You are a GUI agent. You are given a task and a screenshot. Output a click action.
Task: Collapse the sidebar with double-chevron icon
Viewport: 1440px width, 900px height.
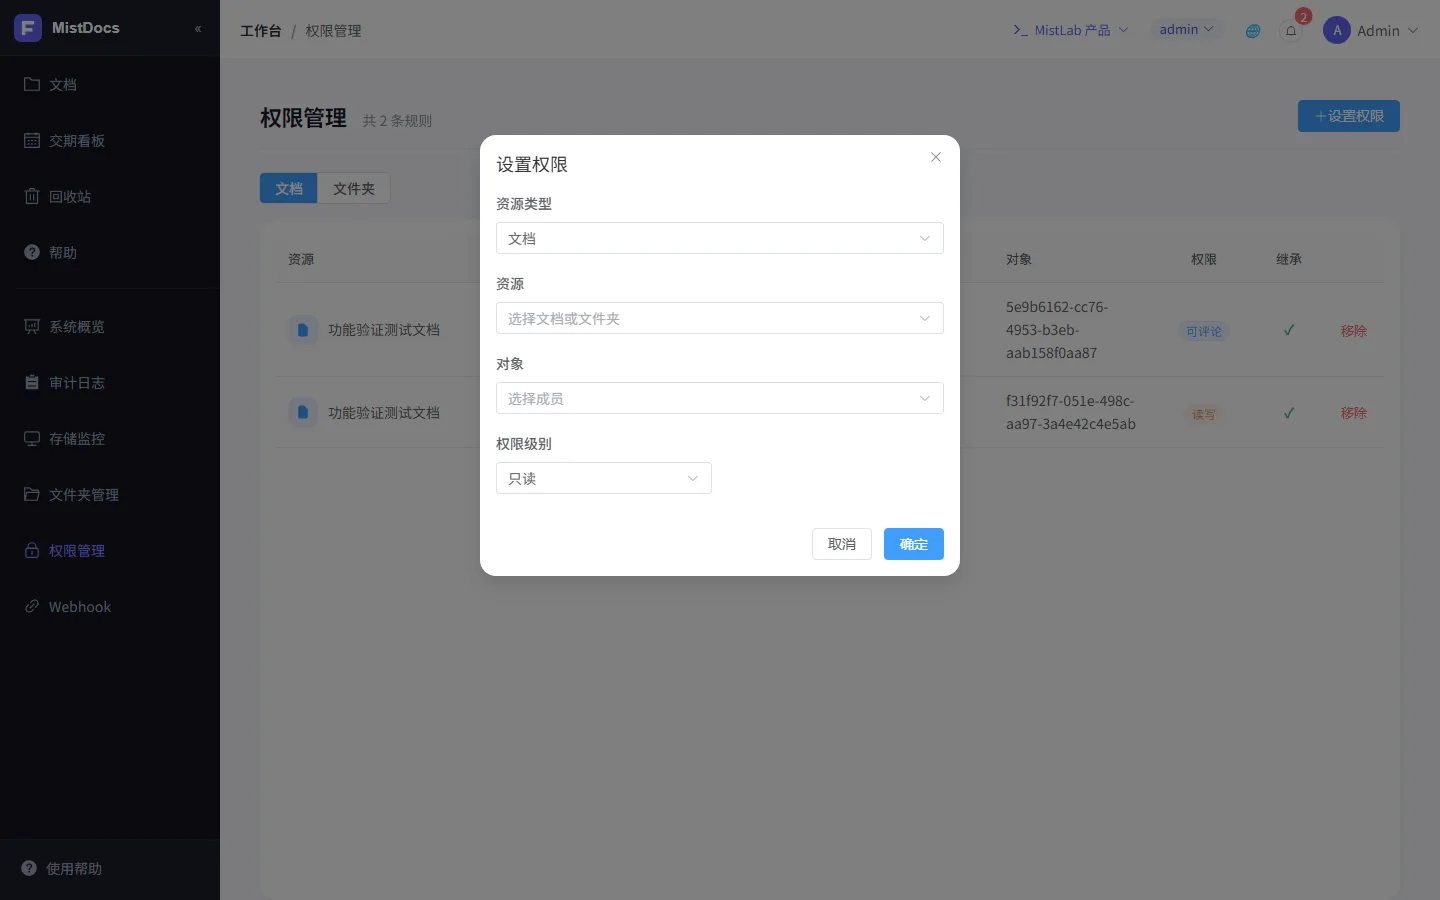click(198, 29)
